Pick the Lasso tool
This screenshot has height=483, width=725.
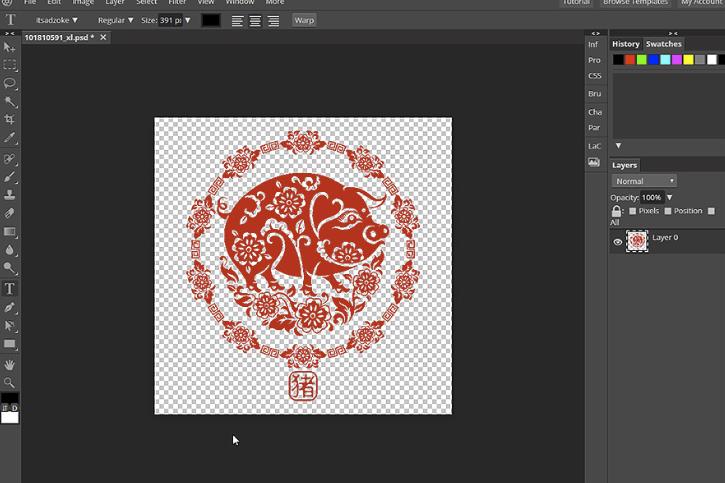click(10, 83)
